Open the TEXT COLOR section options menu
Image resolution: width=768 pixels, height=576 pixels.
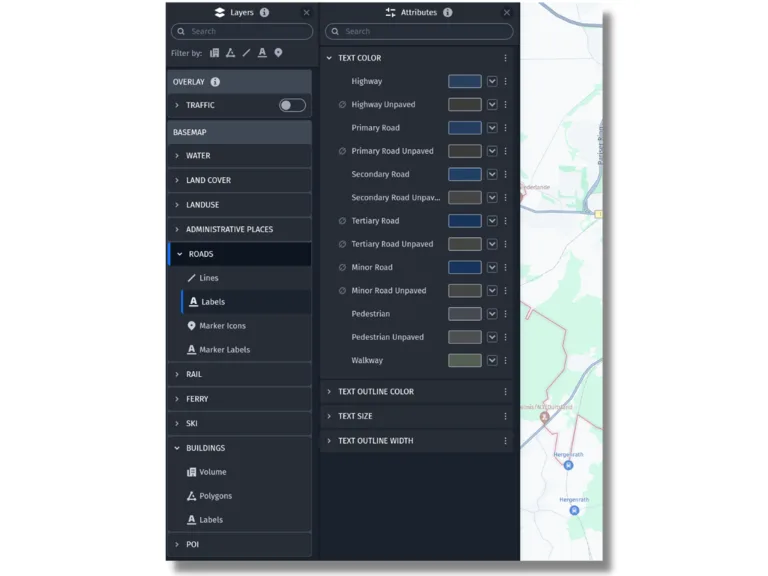(x=505, y=58)
